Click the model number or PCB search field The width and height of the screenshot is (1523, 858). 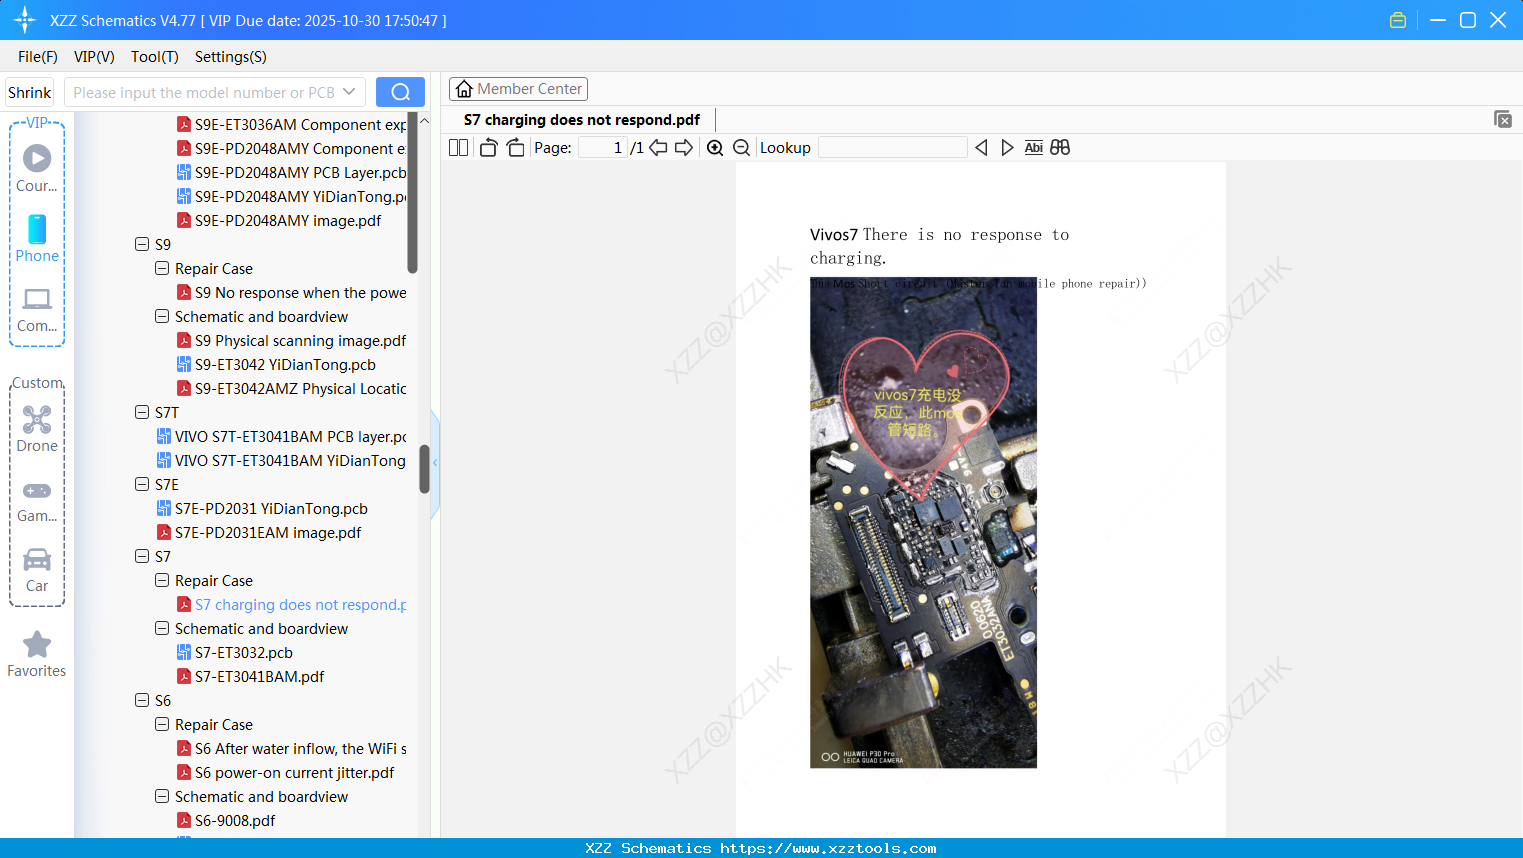tap(204, 92)
